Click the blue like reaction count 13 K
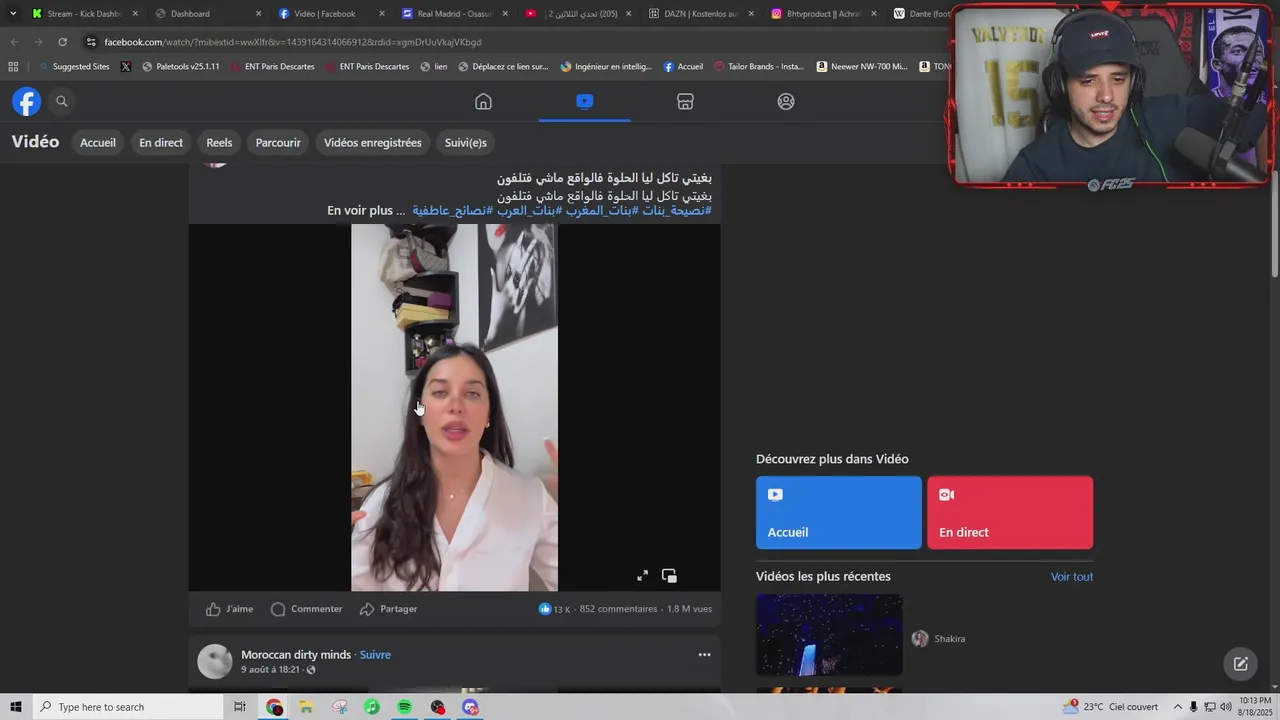 click(554, 609)
